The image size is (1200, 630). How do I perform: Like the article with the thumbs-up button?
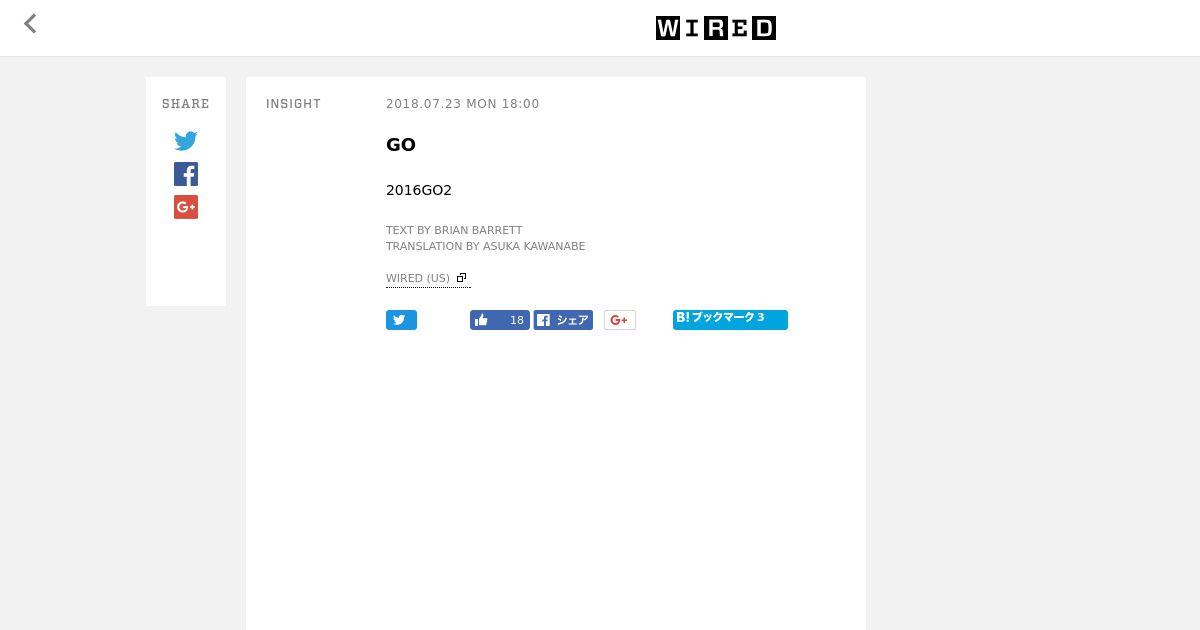point(482,320)
